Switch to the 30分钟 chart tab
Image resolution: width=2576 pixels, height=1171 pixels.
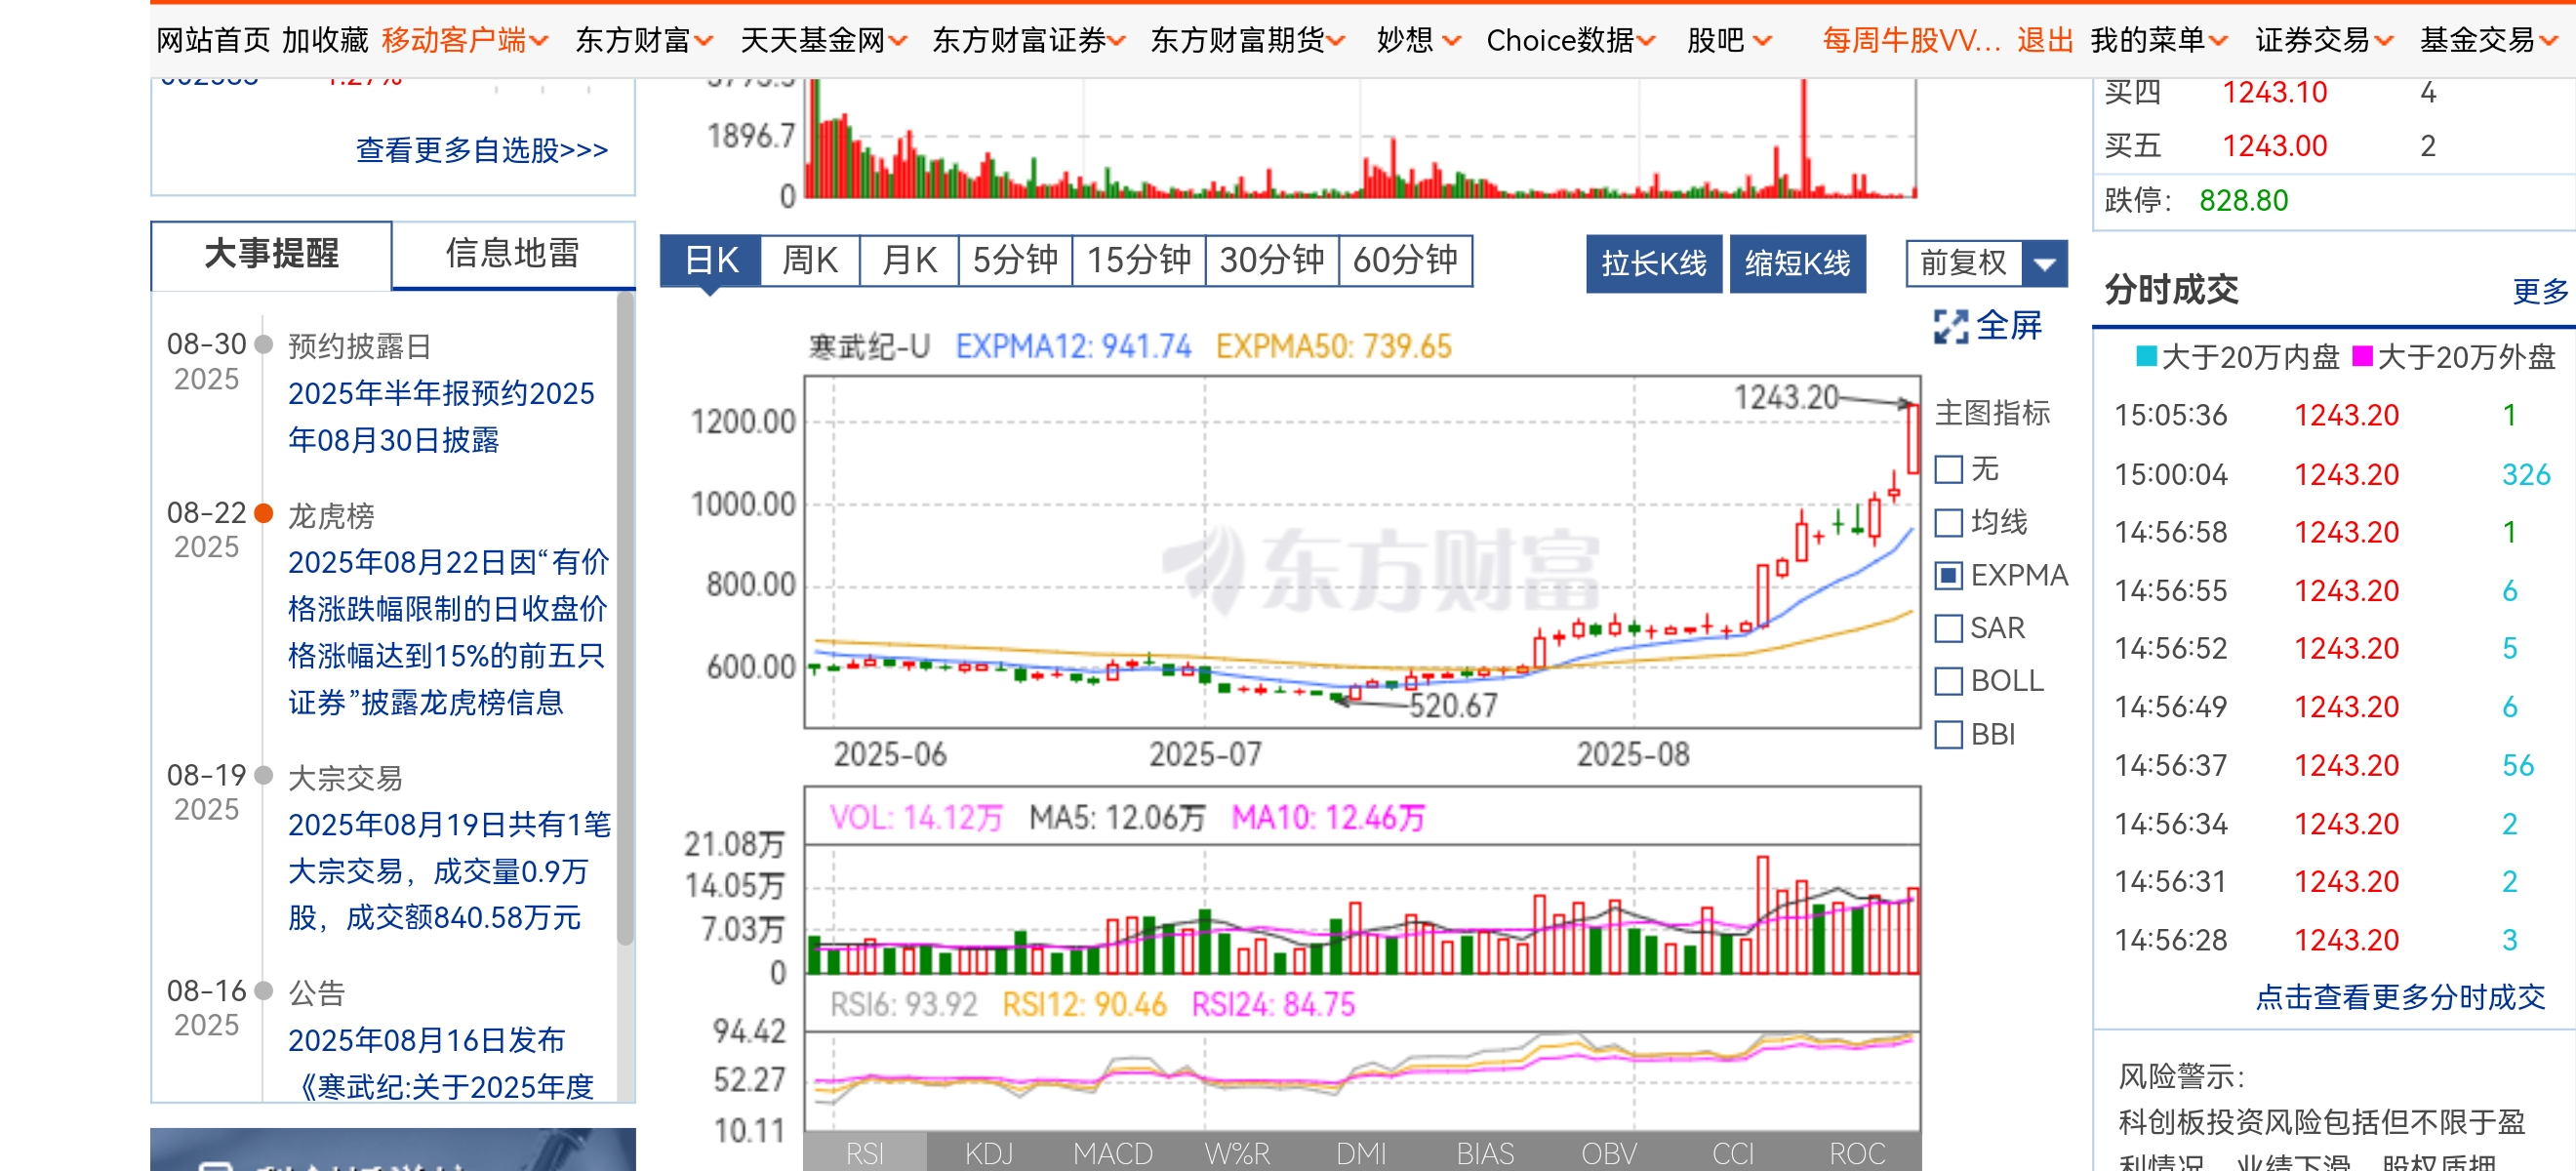coord(1272,261)
